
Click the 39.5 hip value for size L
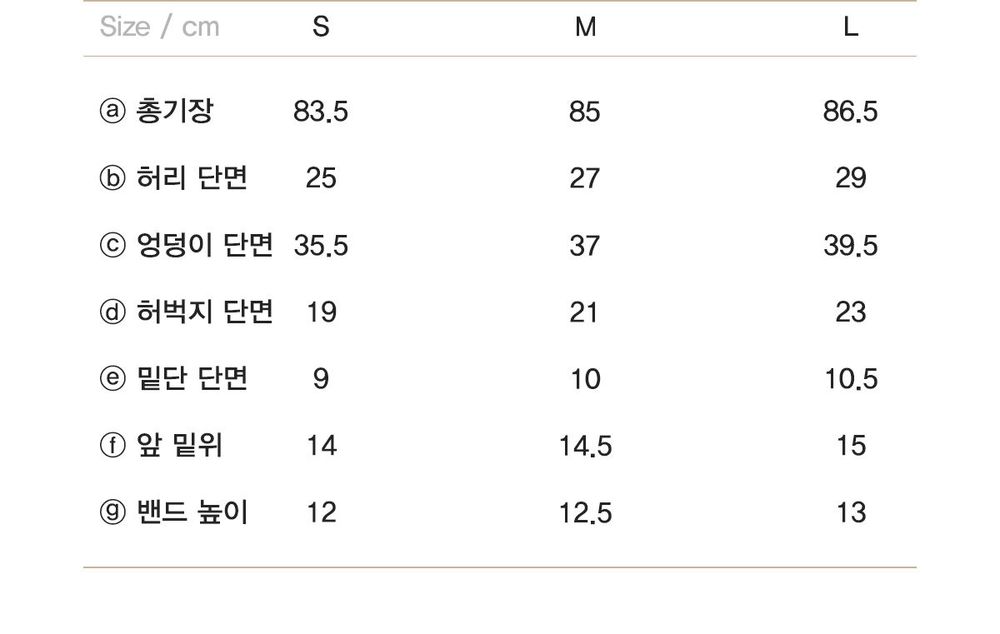click(x=851, y=246)
